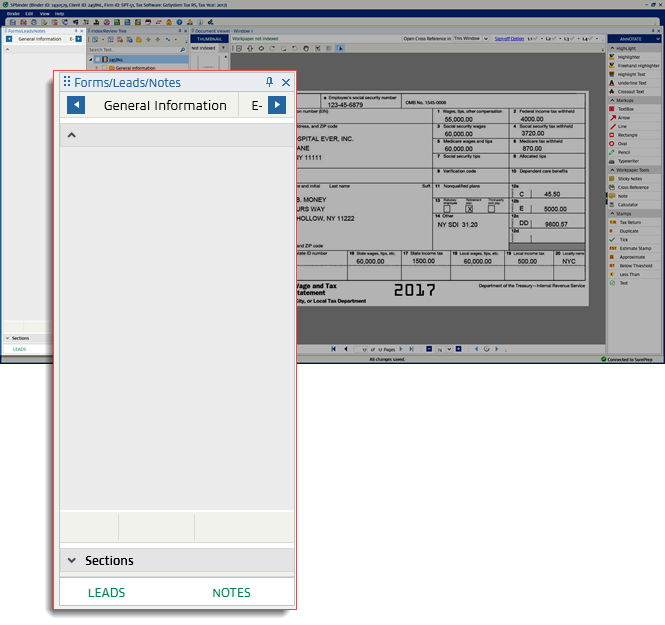The image size is (665, 625).
Task: Open the View menu
Action: (x=44, y=14)
